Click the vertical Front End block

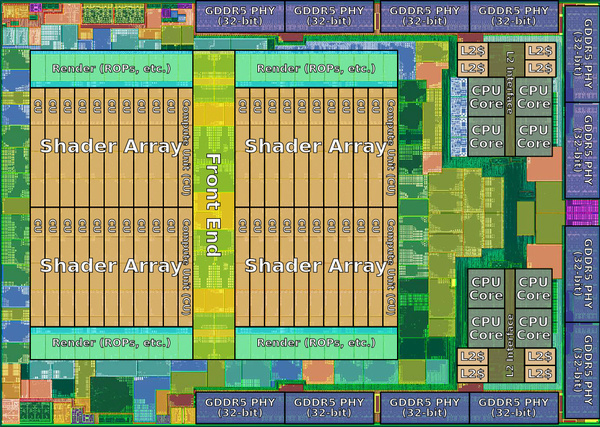(214, 205)
